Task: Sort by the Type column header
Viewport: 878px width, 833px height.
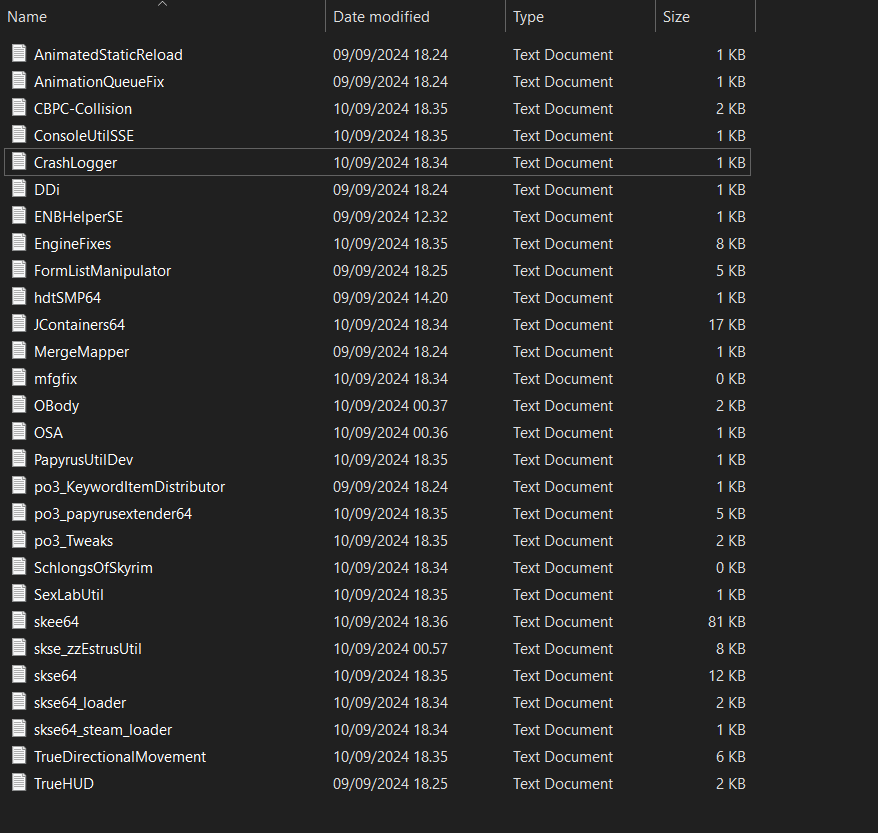Action: click(x=528, y=17)
